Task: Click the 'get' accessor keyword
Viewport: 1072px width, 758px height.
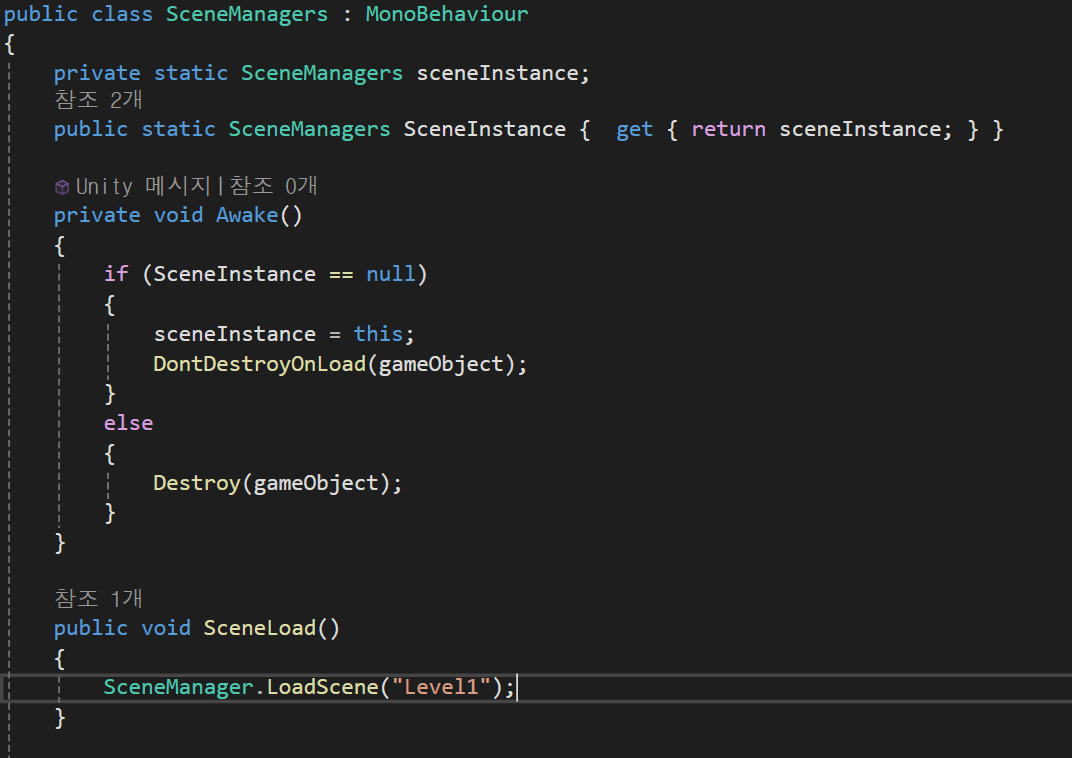Action: click(634, 130)
